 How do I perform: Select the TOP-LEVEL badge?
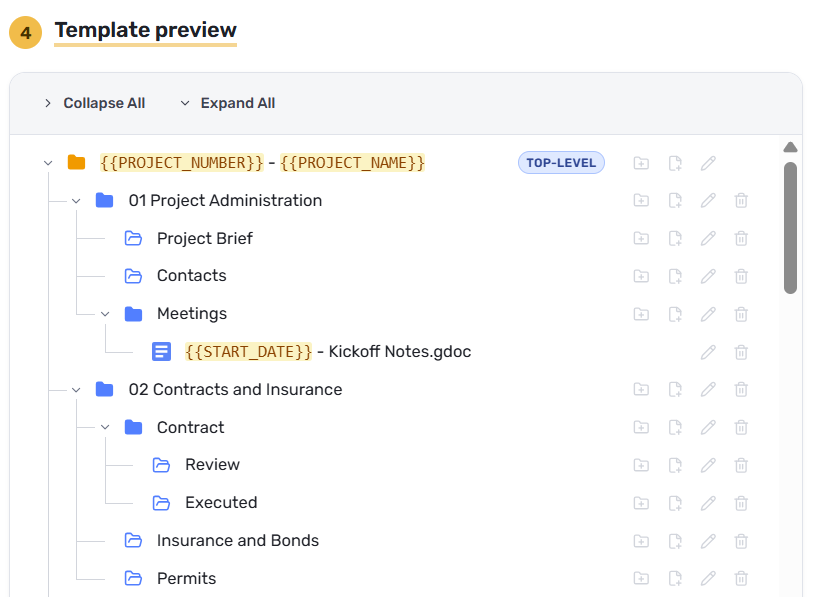pos(561,163)
